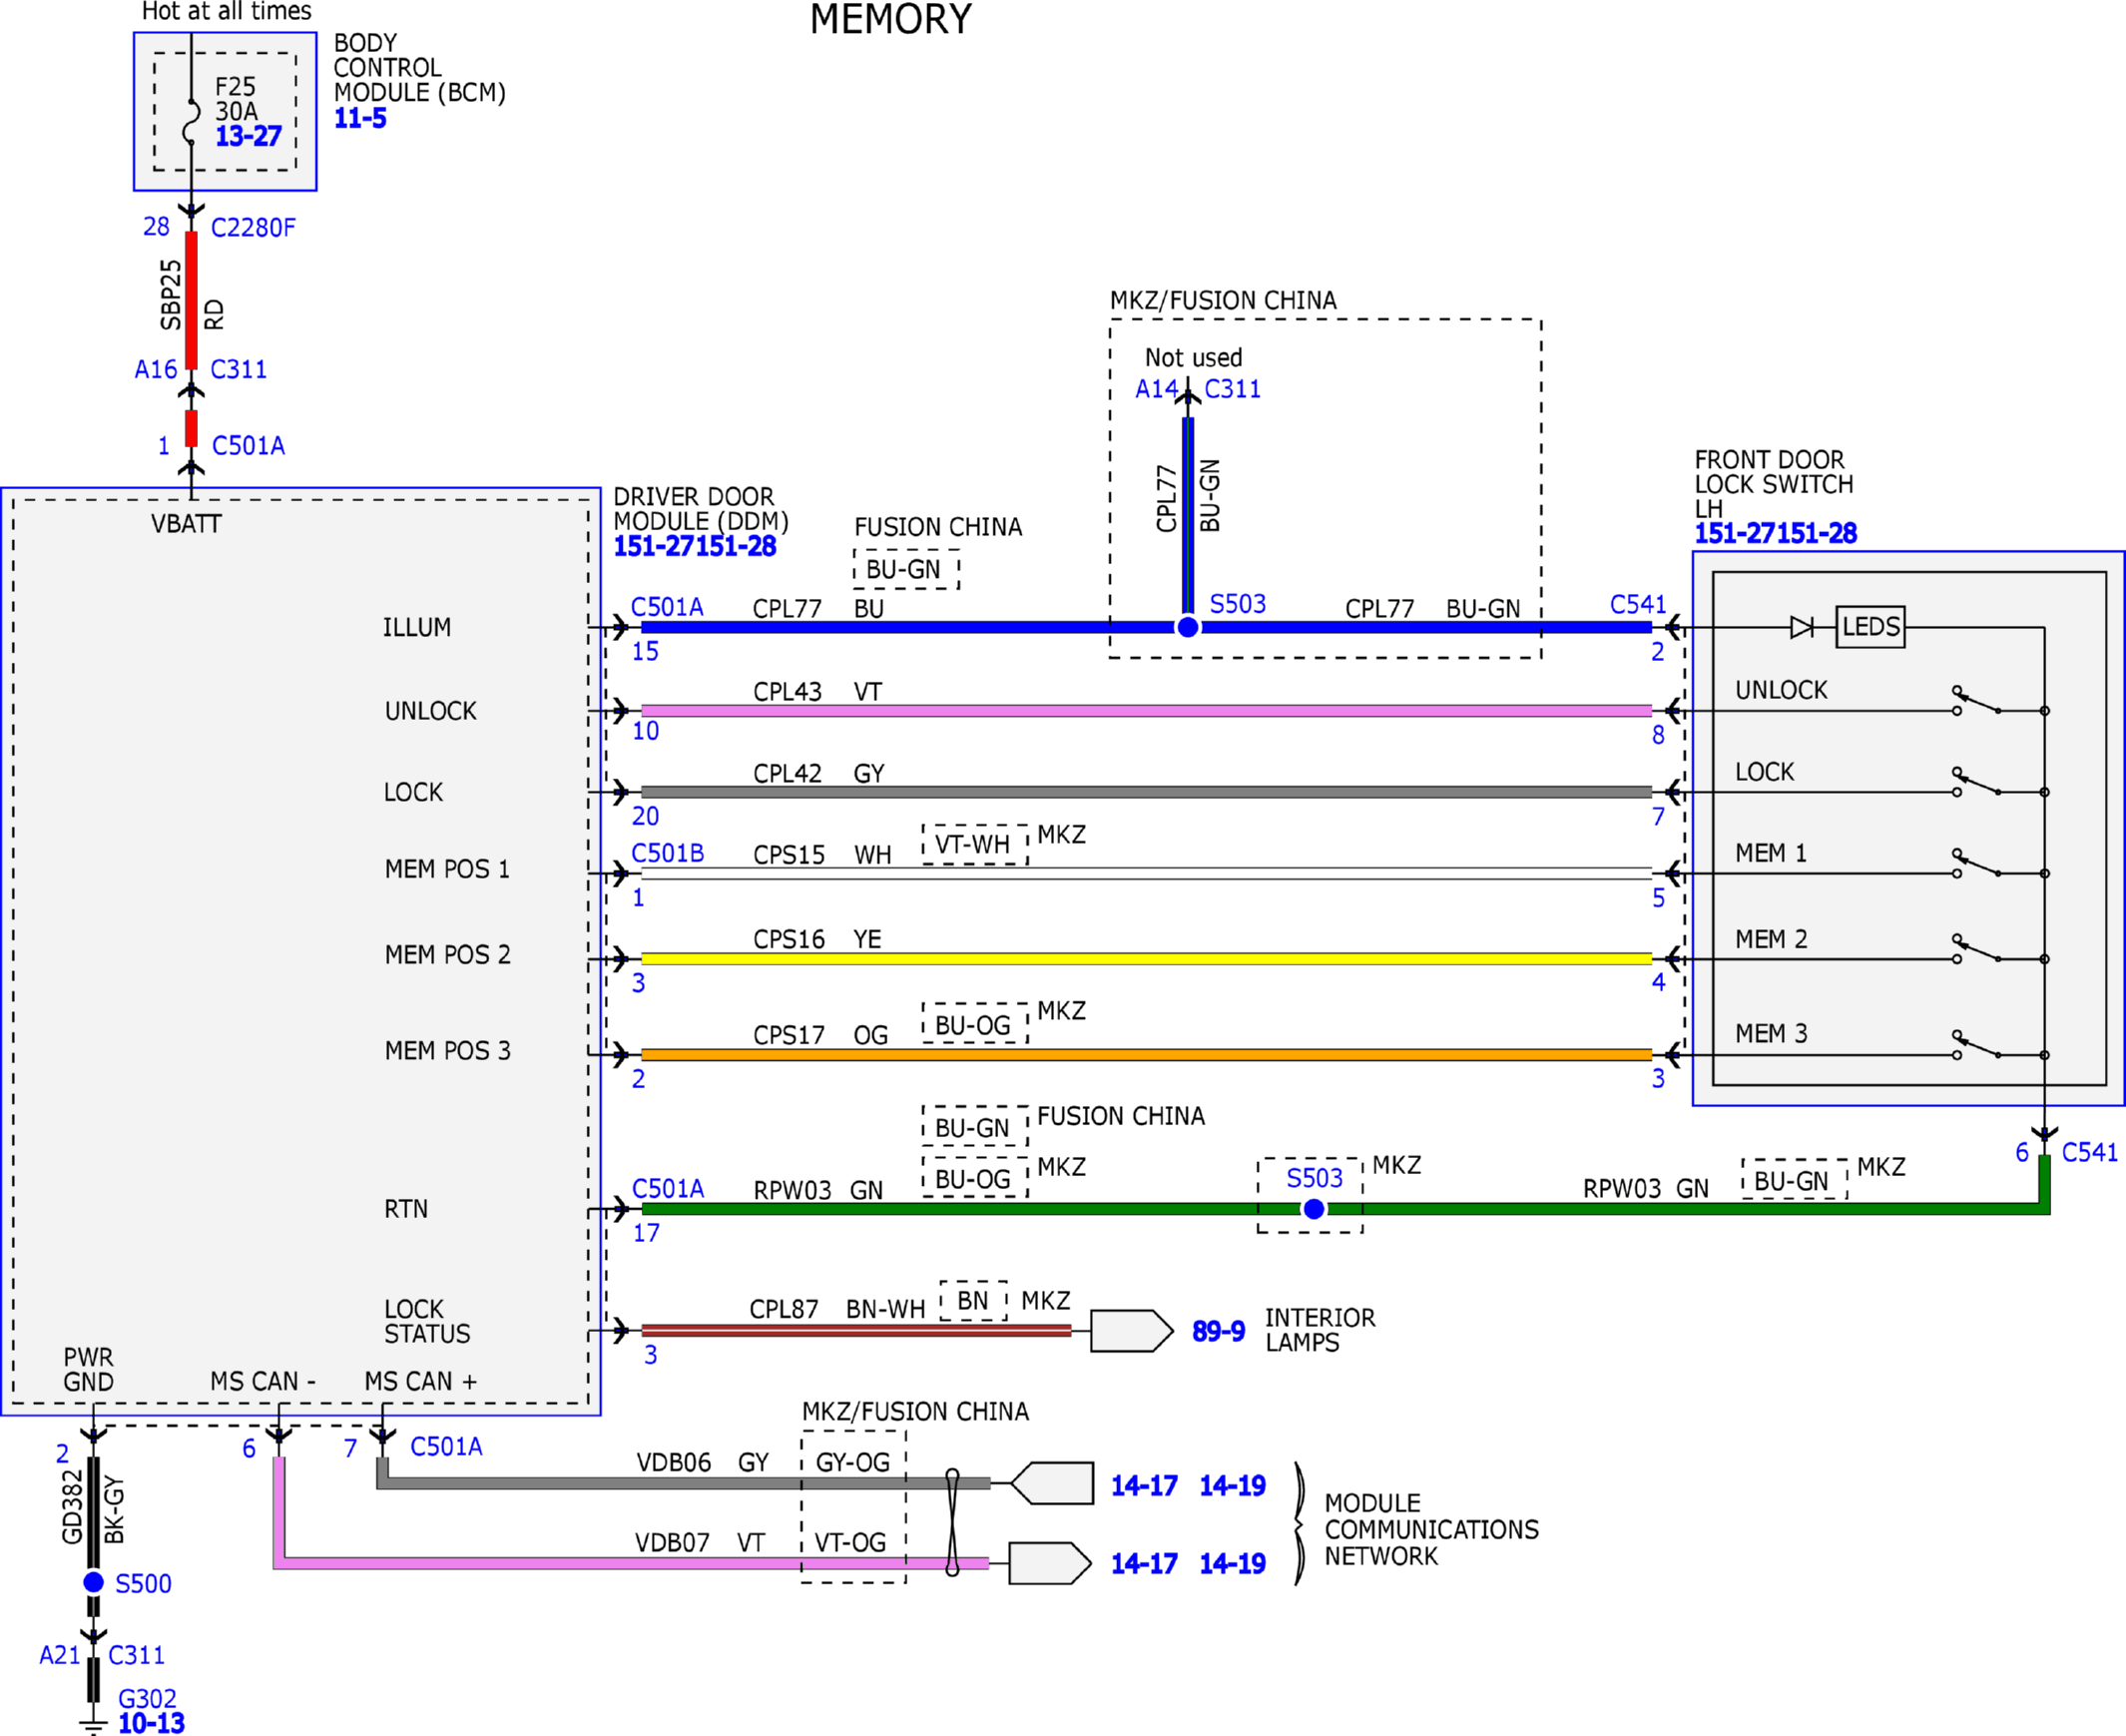The height and width of the screenshot is (1736, 2126).
Task: Click the G302 ground symbol
Action: pos(92,1724)
